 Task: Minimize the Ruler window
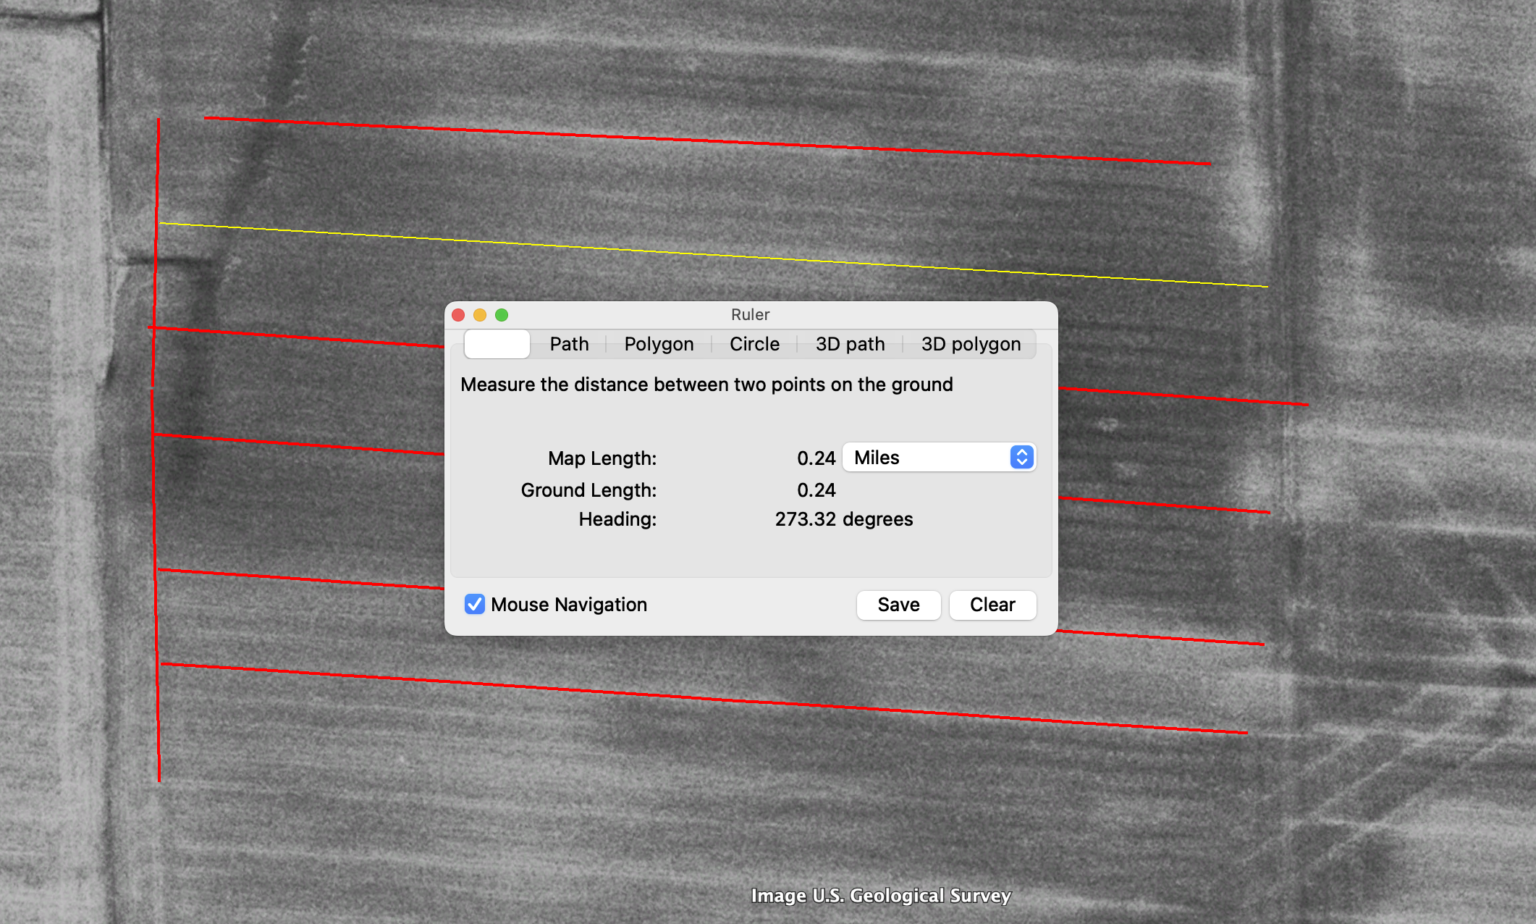click(x=479, y=314)
